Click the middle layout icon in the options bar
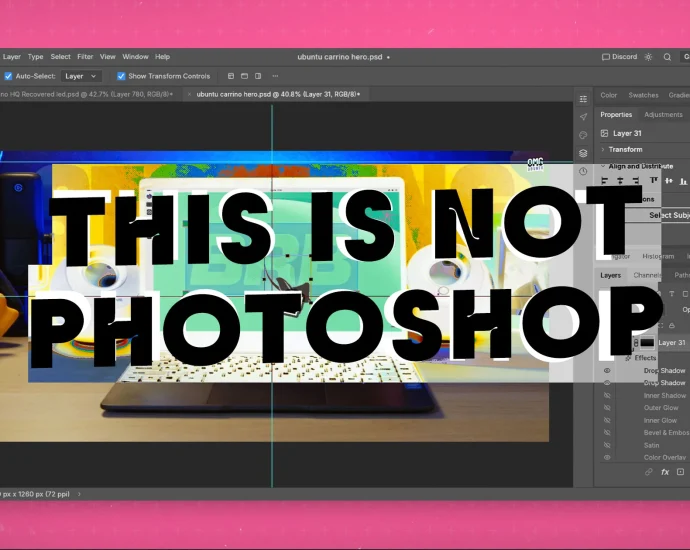Viewport: 690px width, 550px height. [244, 76]
